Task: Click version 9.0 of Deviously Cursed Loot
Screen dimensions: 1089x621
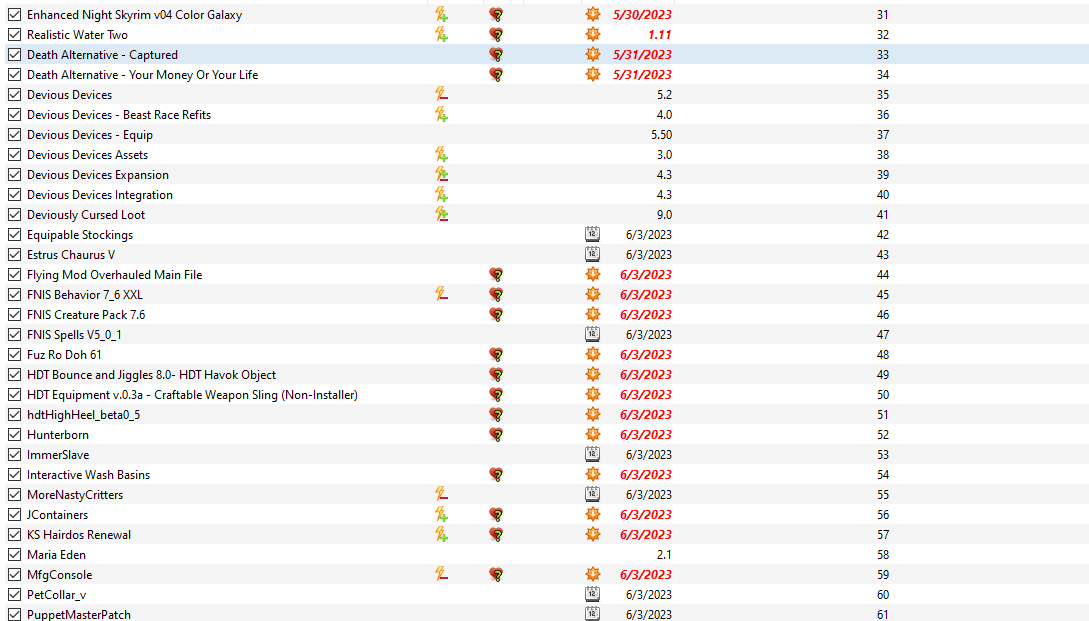Action: pos(664,215)
